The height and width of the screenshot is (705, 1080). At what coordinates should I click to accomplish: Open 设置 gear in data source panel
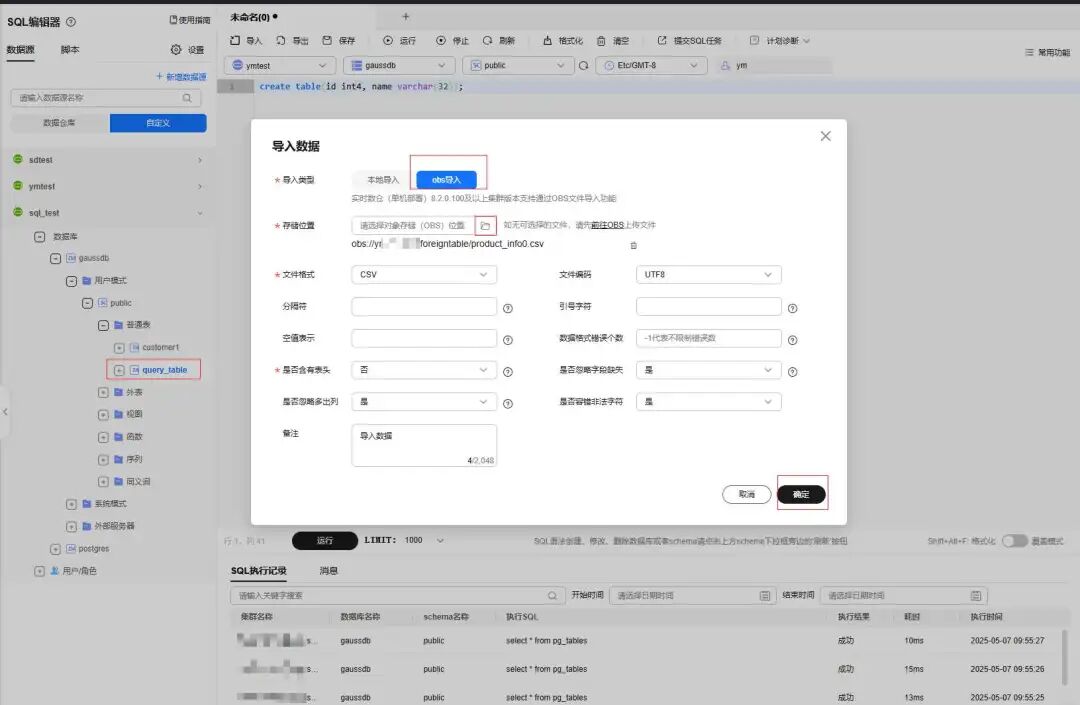coord(176,50)
